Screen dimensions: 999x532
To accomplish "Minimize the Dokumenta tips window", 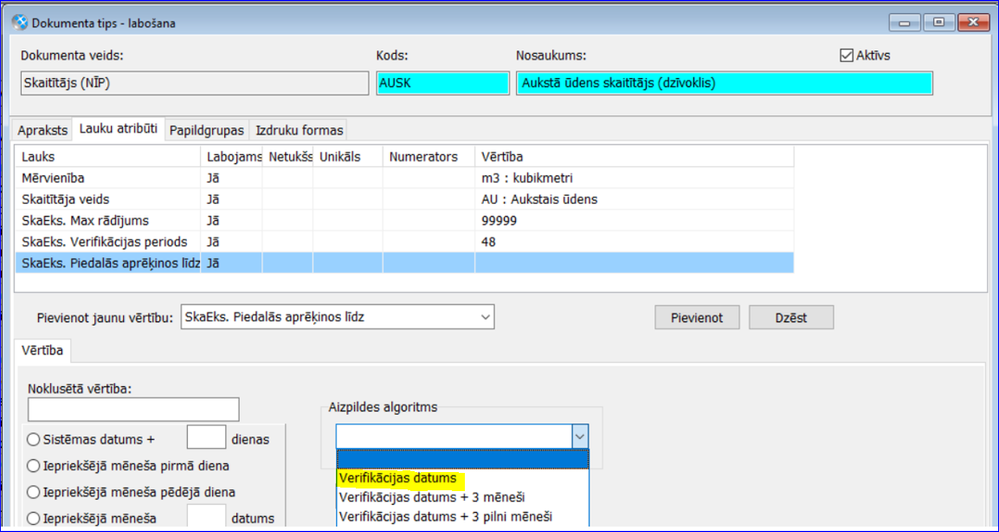I will (x=905, y=22).
